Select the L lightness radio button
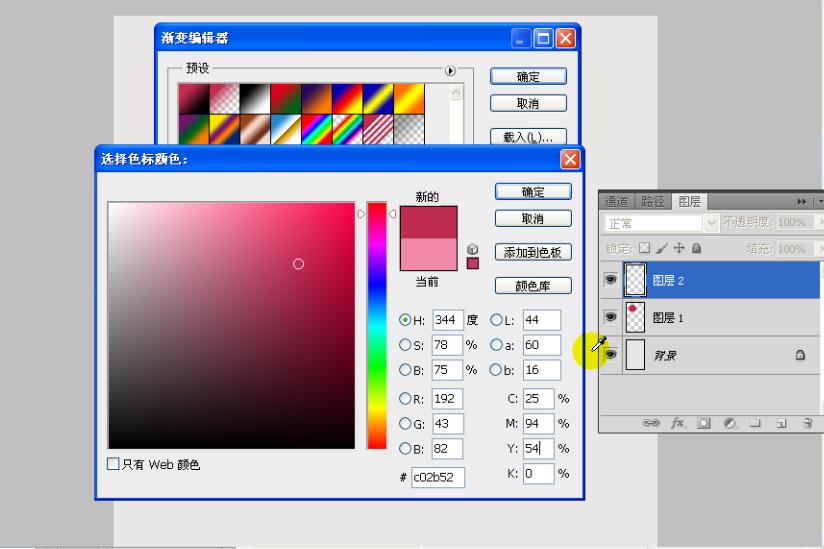This screenshot has height=549, width=824. (x=496, y=319)
